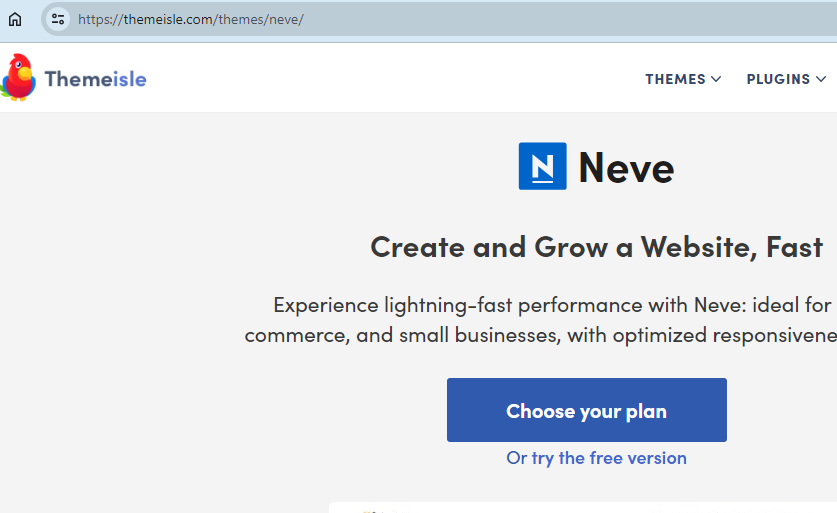Expand the chevron next to PLUGINS
The image size is (837, 513).
point(821,79)
